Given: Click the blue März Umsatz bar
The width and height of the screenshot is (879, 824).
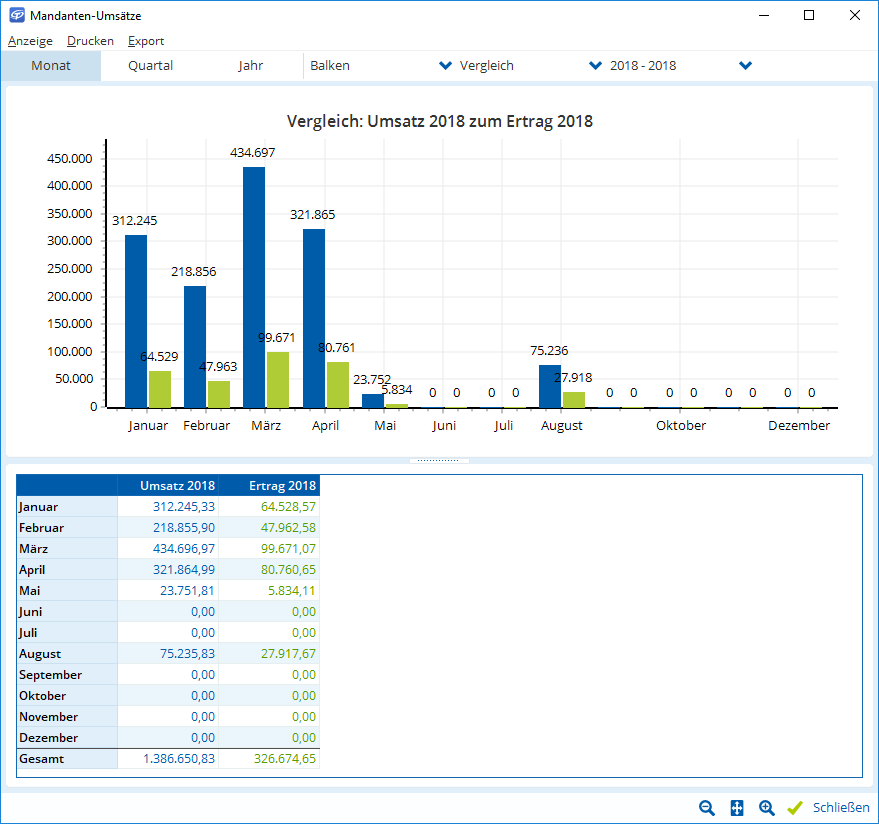Looking at the screenshot, I should pyautogui.click(x=254, y=288).
